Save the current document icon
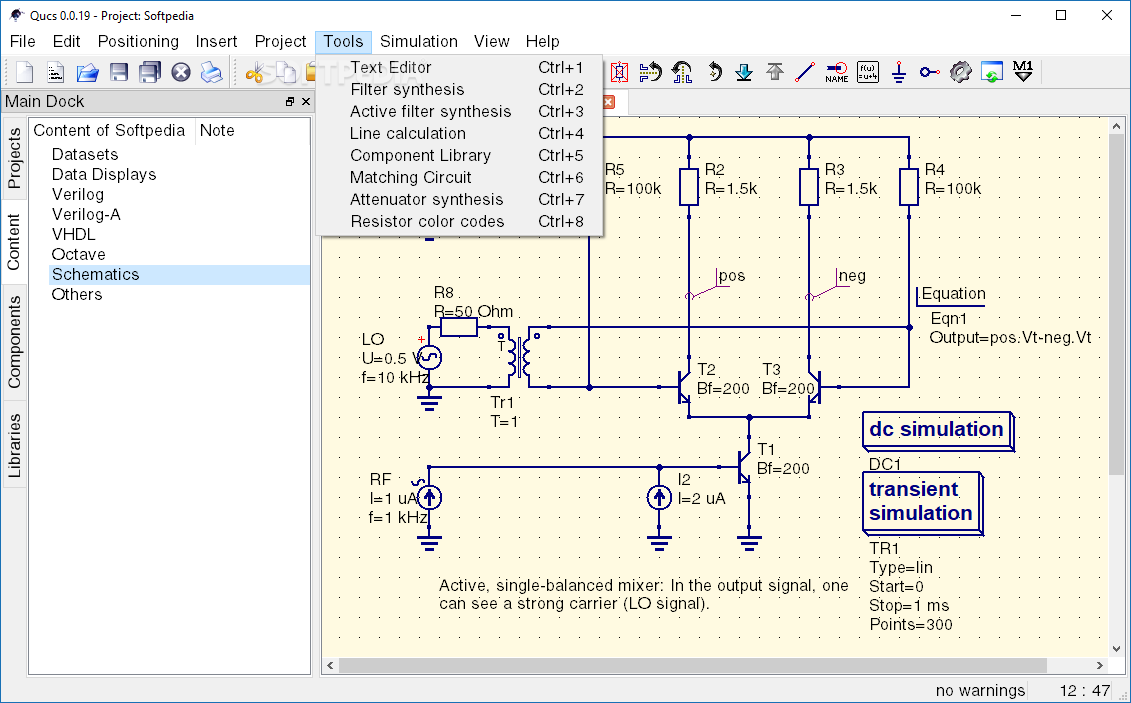 (x=119, y=72)
